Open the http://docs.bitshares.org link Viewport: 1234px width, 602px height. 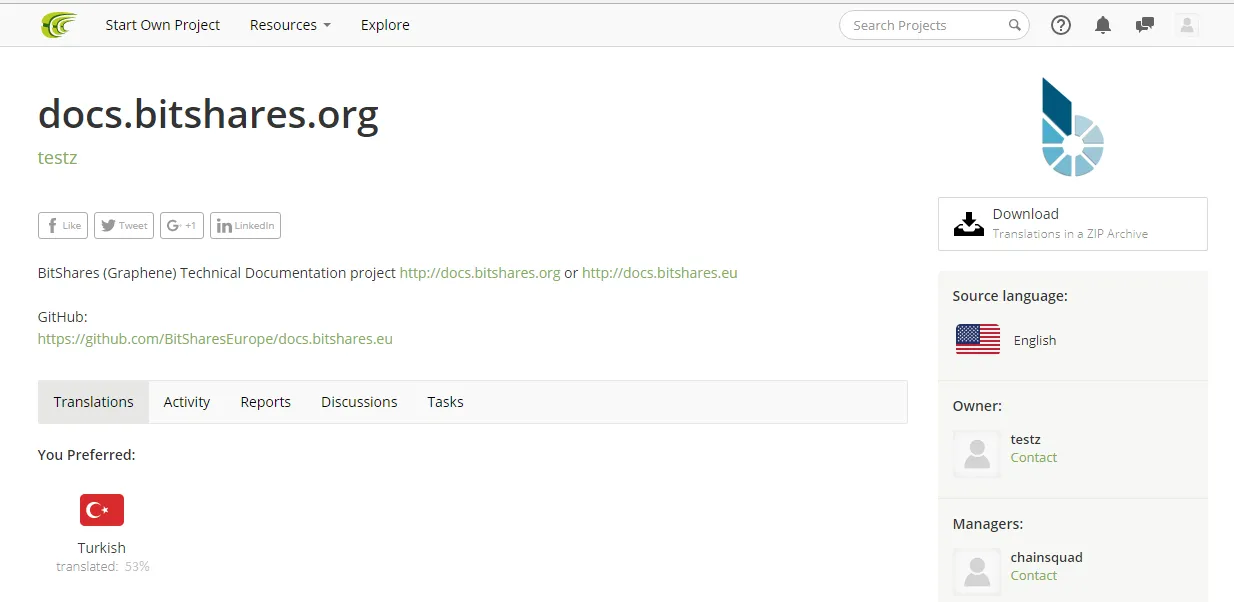[x=480, y=272]
